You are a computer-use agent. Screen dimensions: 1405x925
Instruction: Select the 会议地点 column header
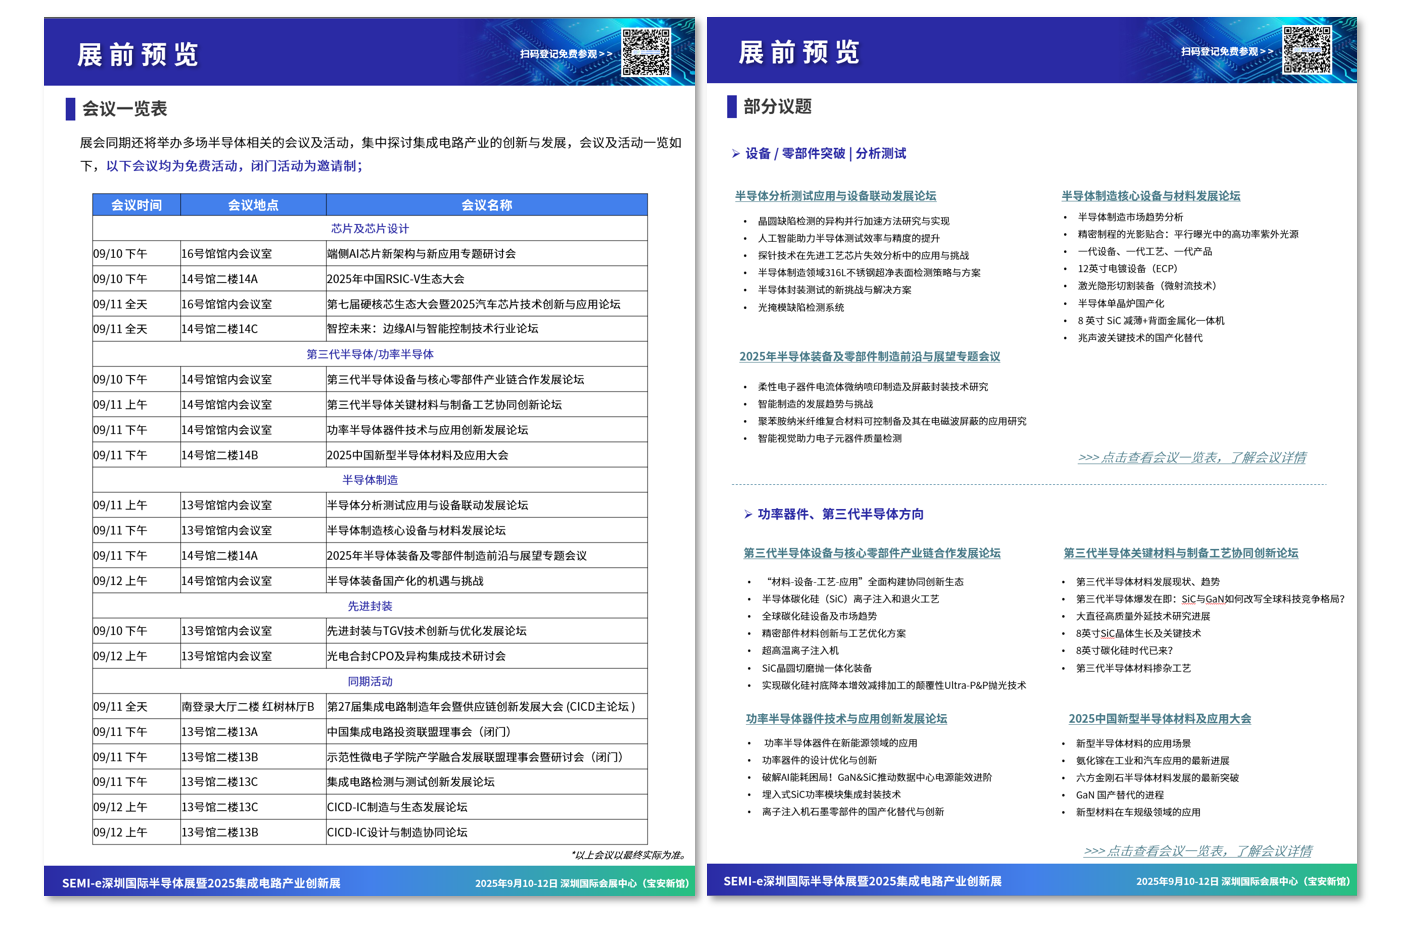tap(253, 205)
